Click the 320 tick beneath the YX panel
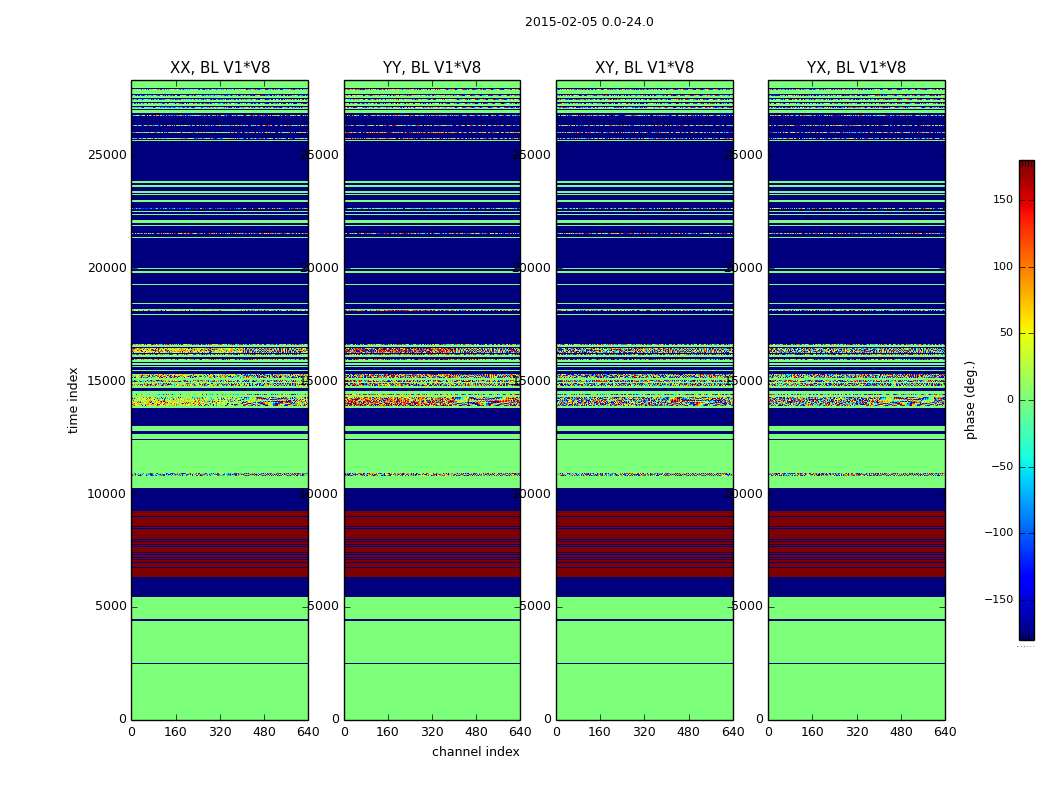Viewport: 1050px width, 800px height. point(857,732)
